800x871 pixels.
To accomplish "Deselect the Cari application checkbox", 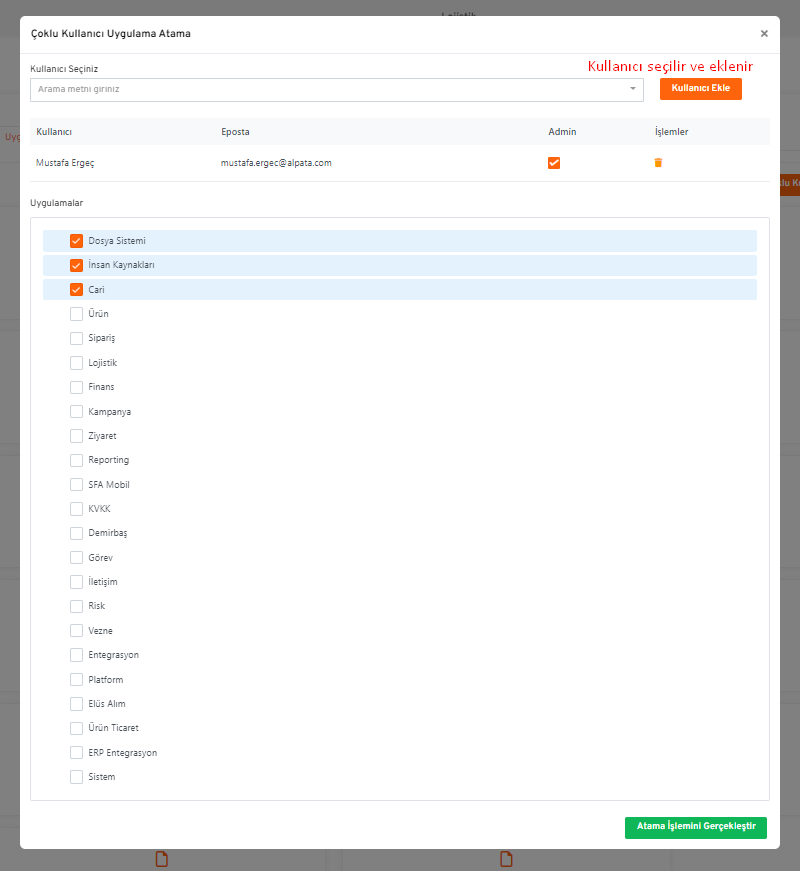I will pos(76,290).
